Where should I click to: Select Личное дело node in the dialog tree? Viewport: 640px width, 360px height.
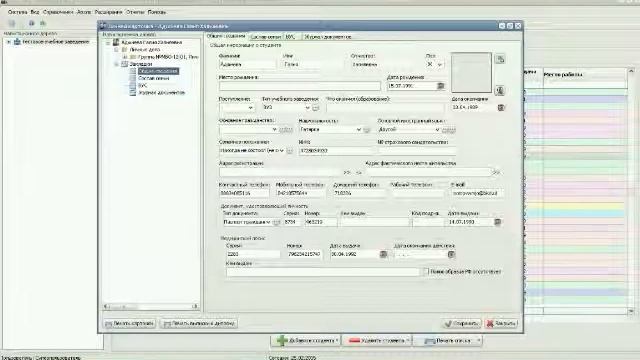tap(144, 49)
